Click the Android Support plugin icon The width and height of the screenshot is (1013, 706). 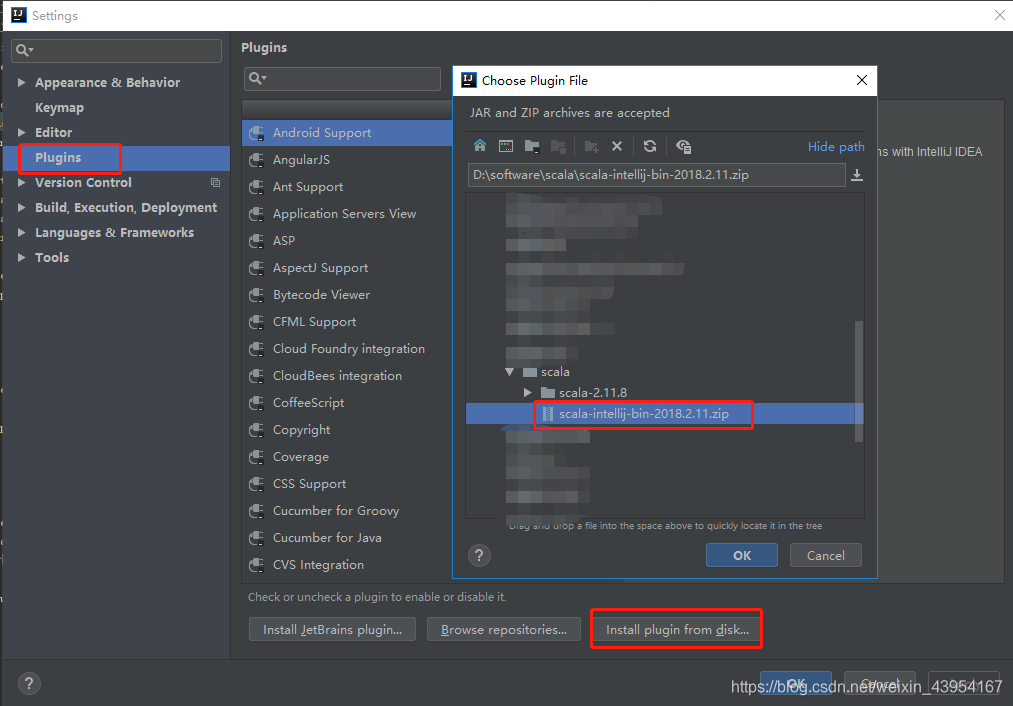[256, 133]
